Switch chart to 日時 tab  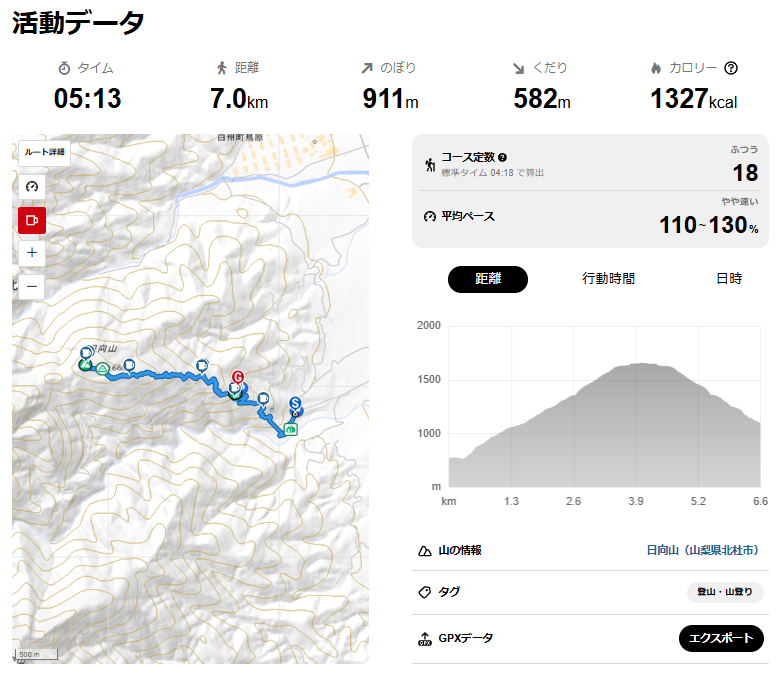click(729, 278)
